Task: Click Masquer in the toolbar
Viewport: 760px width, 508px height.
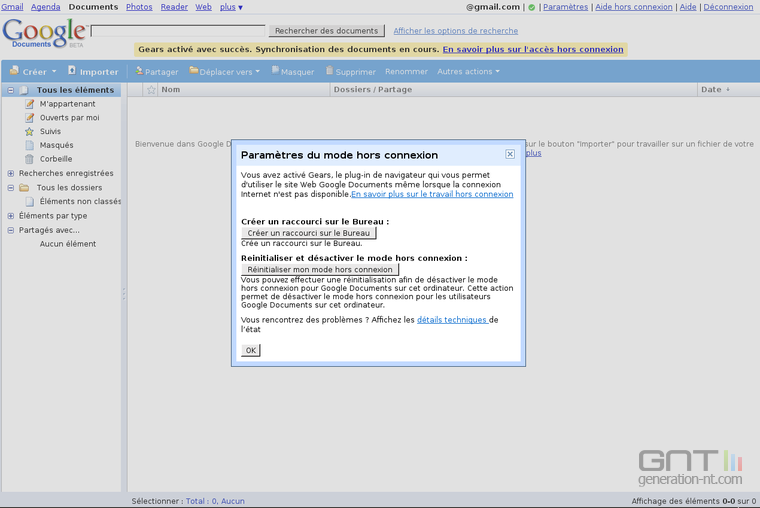Action: (293, 71)
